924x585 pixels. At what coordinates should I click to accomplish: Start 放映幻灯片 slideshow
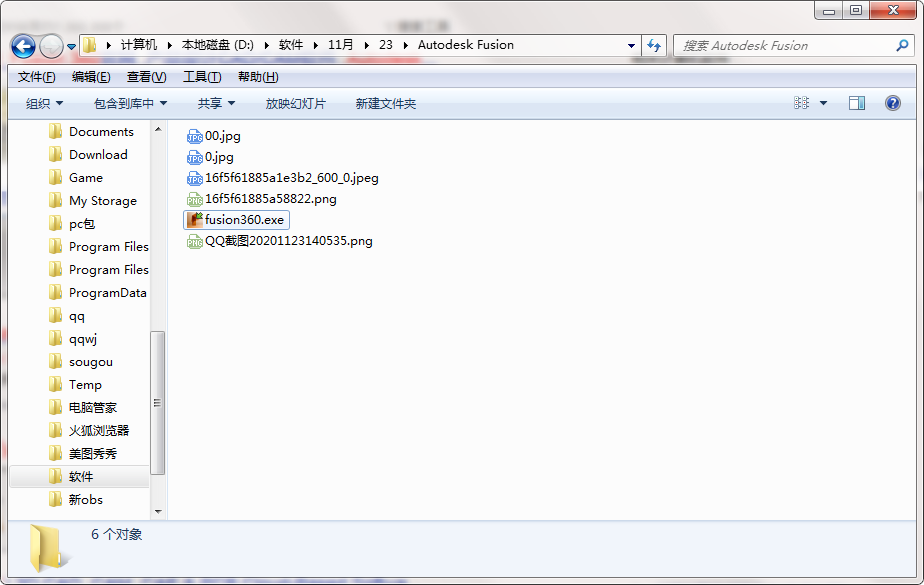295,104
